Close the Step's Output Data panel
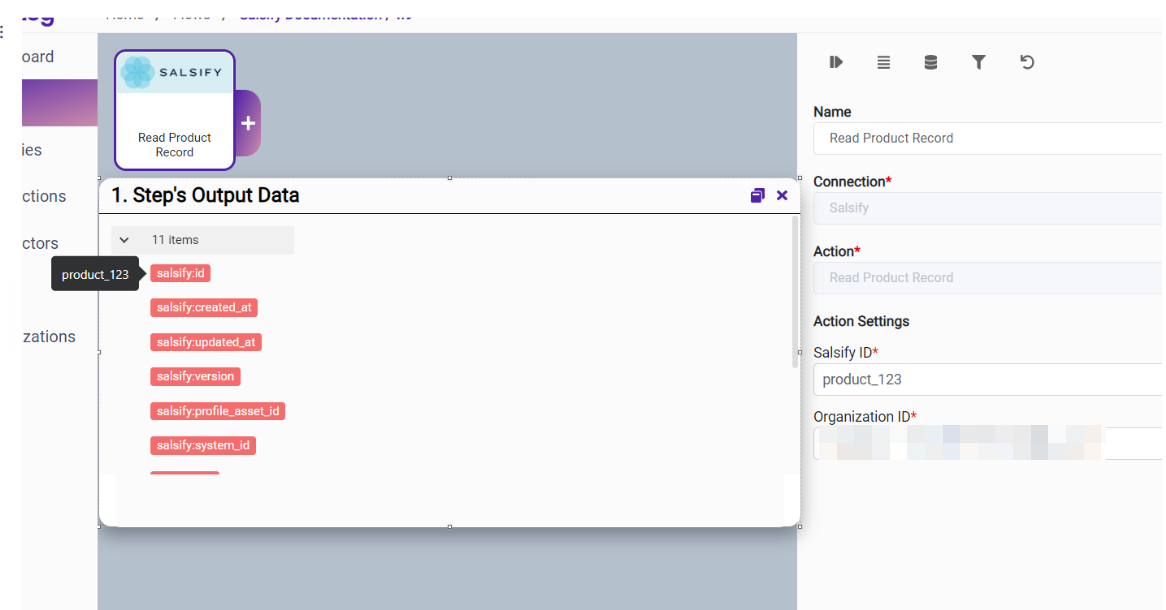The image size is (1166, 610). coord(782,195)
